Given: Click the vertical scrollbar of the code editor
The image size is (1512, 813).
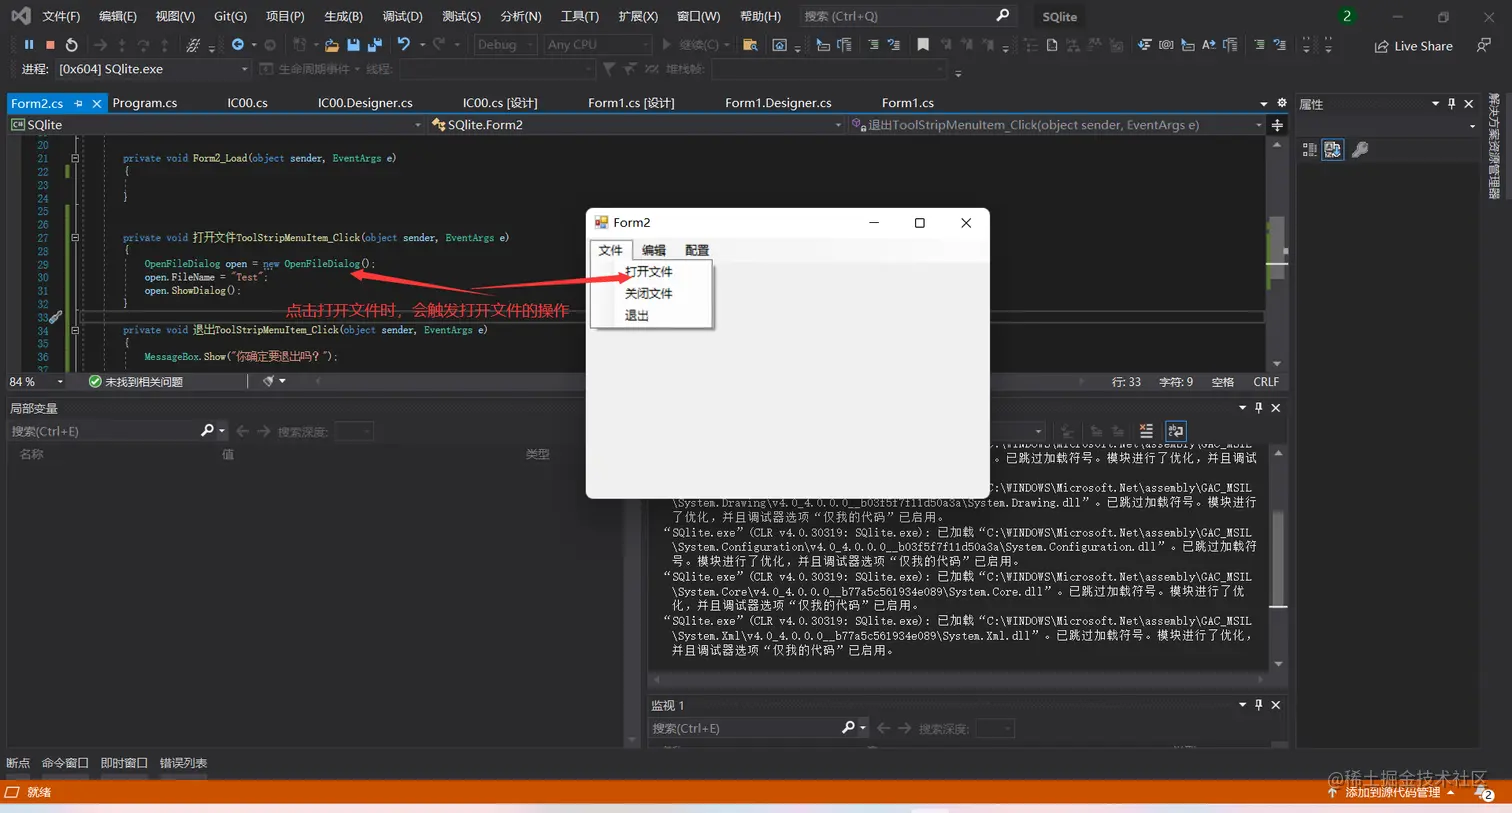Looking at the screenshot, I should (1277, 254).
